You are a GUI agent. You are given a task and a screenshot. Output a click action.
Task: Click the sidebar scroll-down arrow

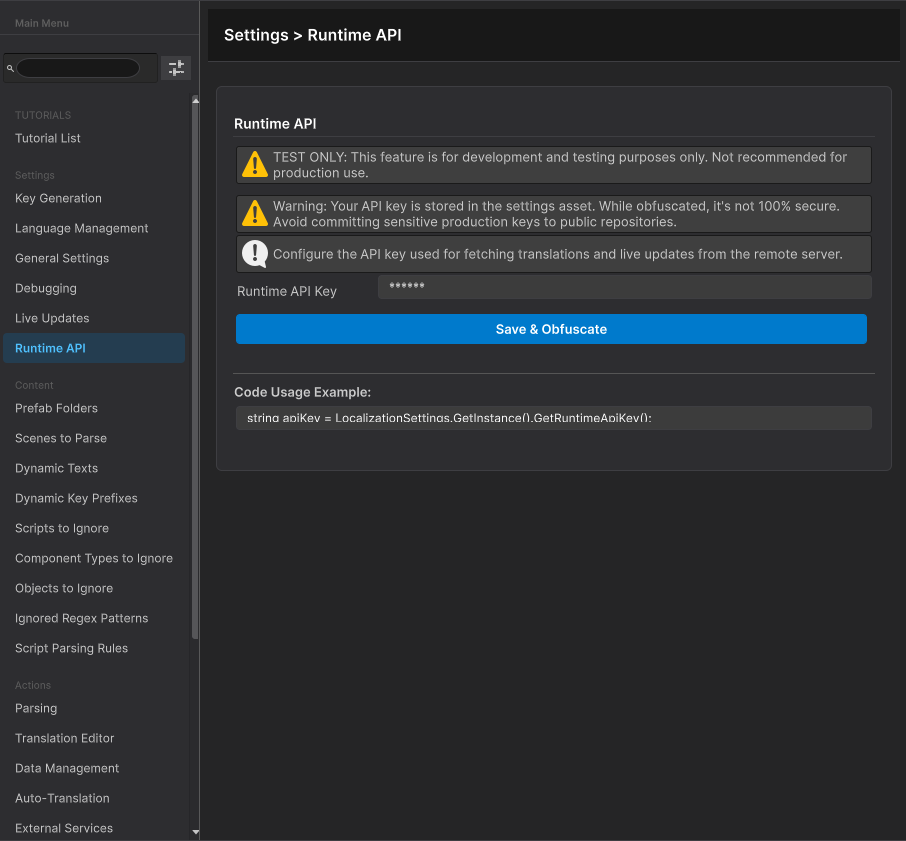(196, 832)
